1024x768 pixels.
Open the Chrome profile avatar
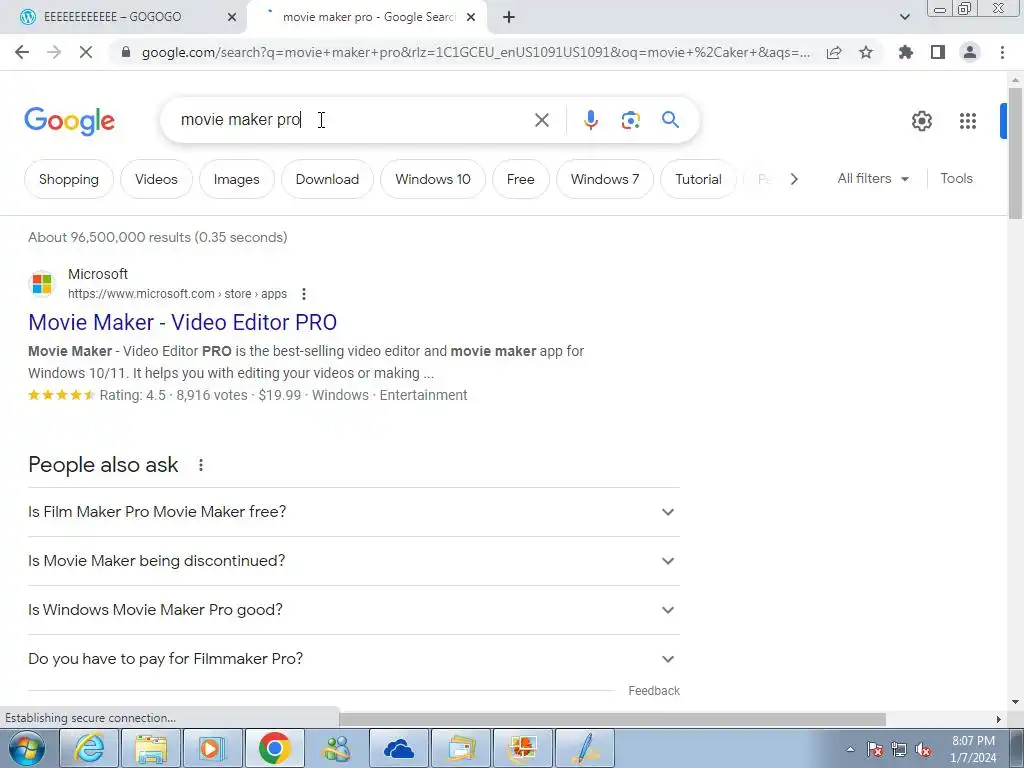tap(970, 52)
